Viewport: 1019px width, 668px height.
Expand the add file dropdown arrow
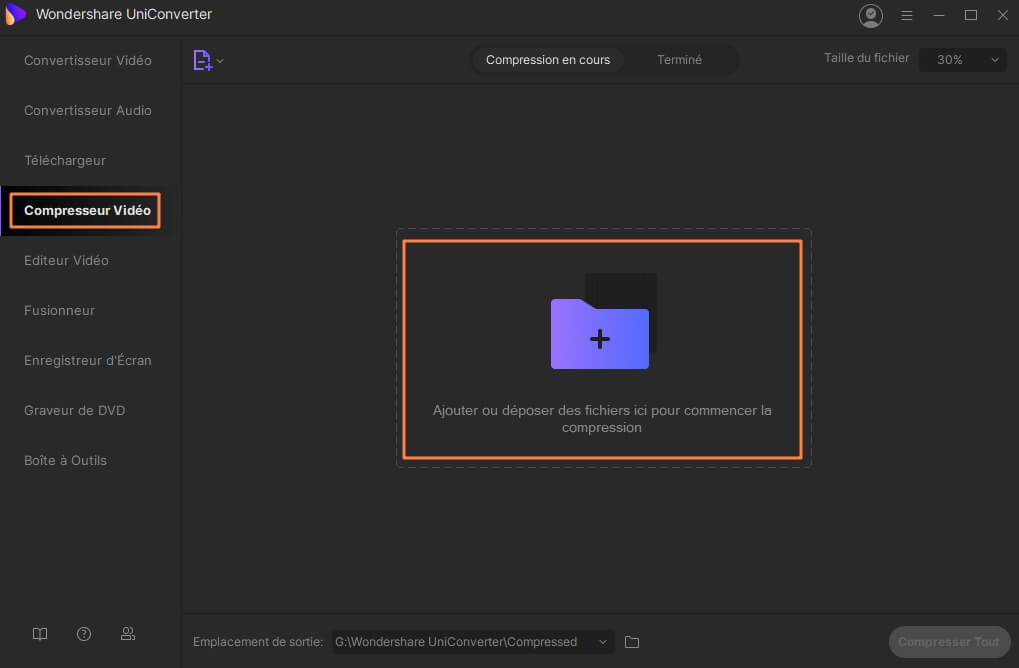(x=220, y=61)
